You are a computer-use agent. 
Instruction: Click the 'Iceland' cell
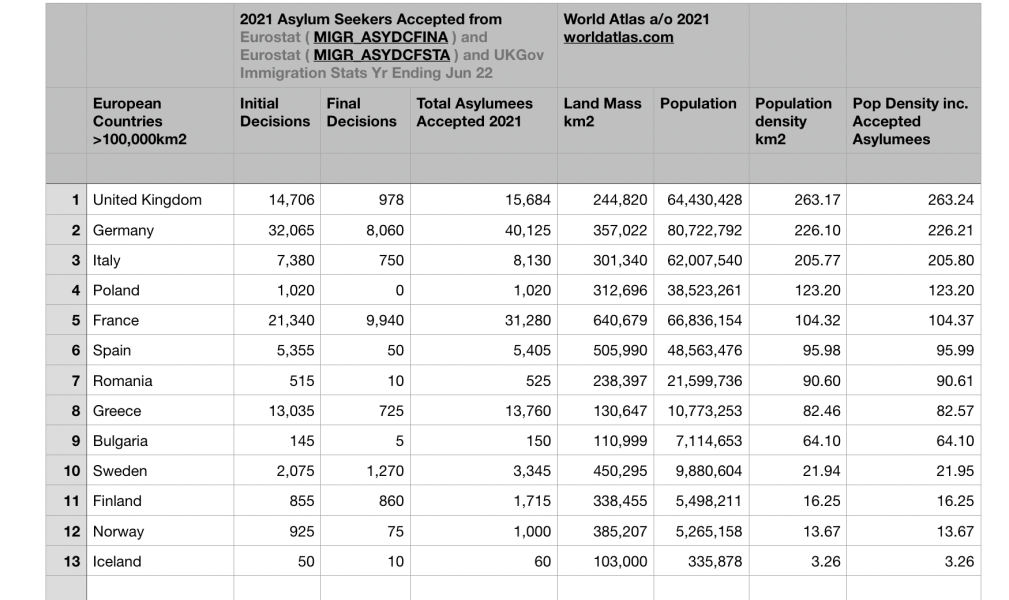pyautogui.click(x=160, y=561)
